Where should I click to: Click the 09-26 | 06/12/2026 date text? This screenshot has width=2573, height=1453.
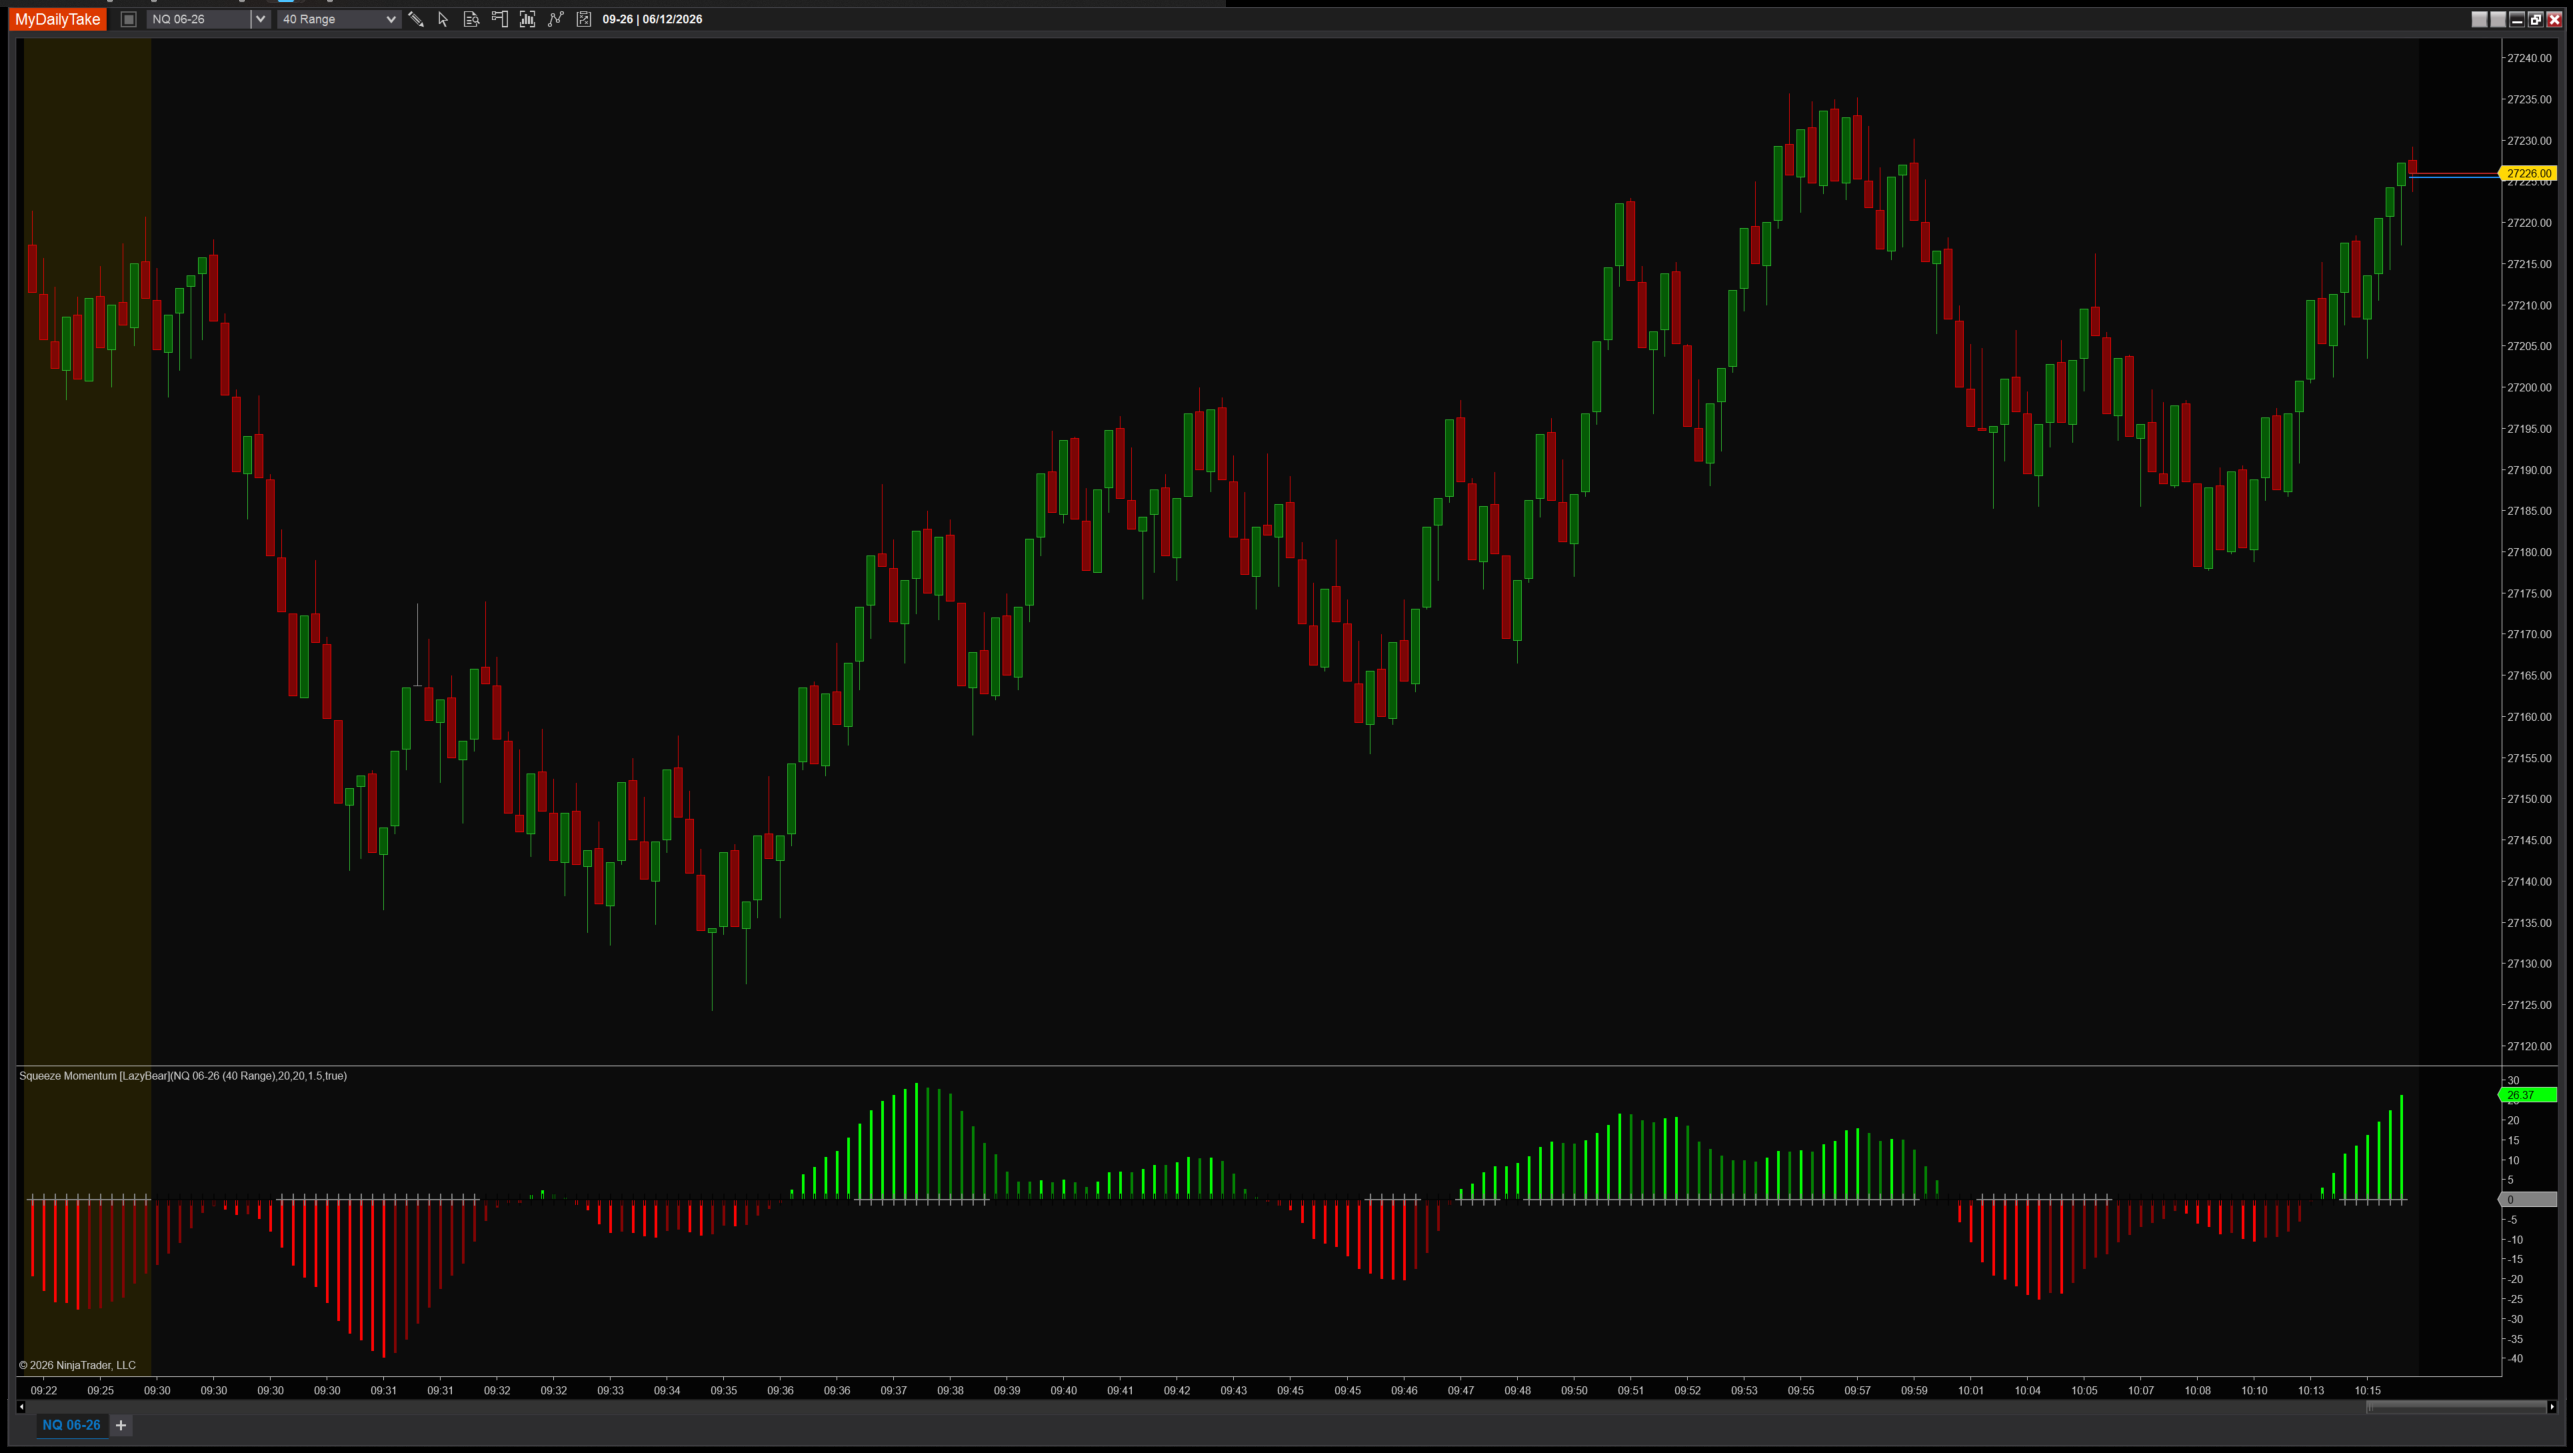pyautogui.click(x=652, y=19)
